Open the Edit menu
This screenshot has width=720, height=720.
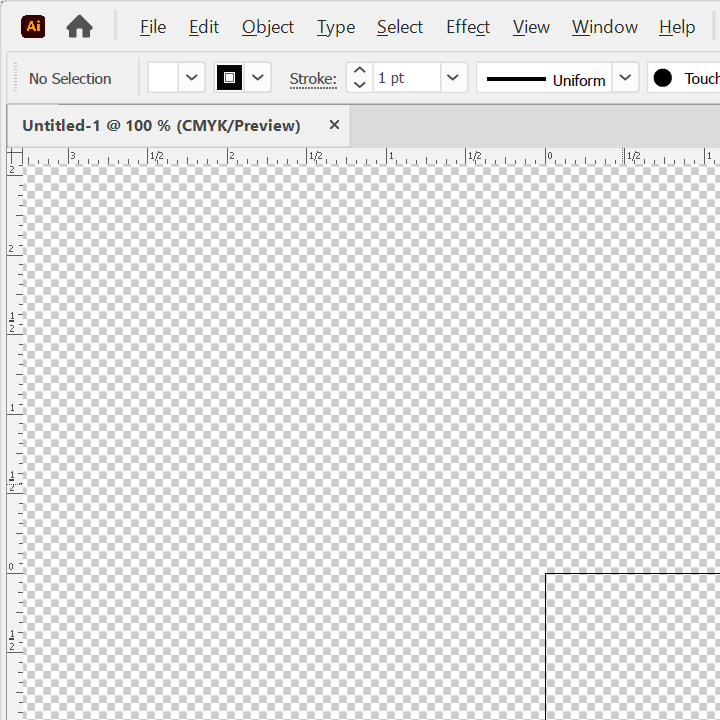[x=204, y=27]
